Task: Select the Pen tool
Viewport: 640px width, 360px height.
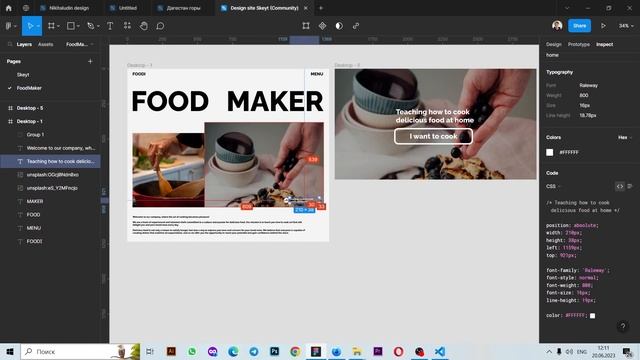Action: click(91, 26)
